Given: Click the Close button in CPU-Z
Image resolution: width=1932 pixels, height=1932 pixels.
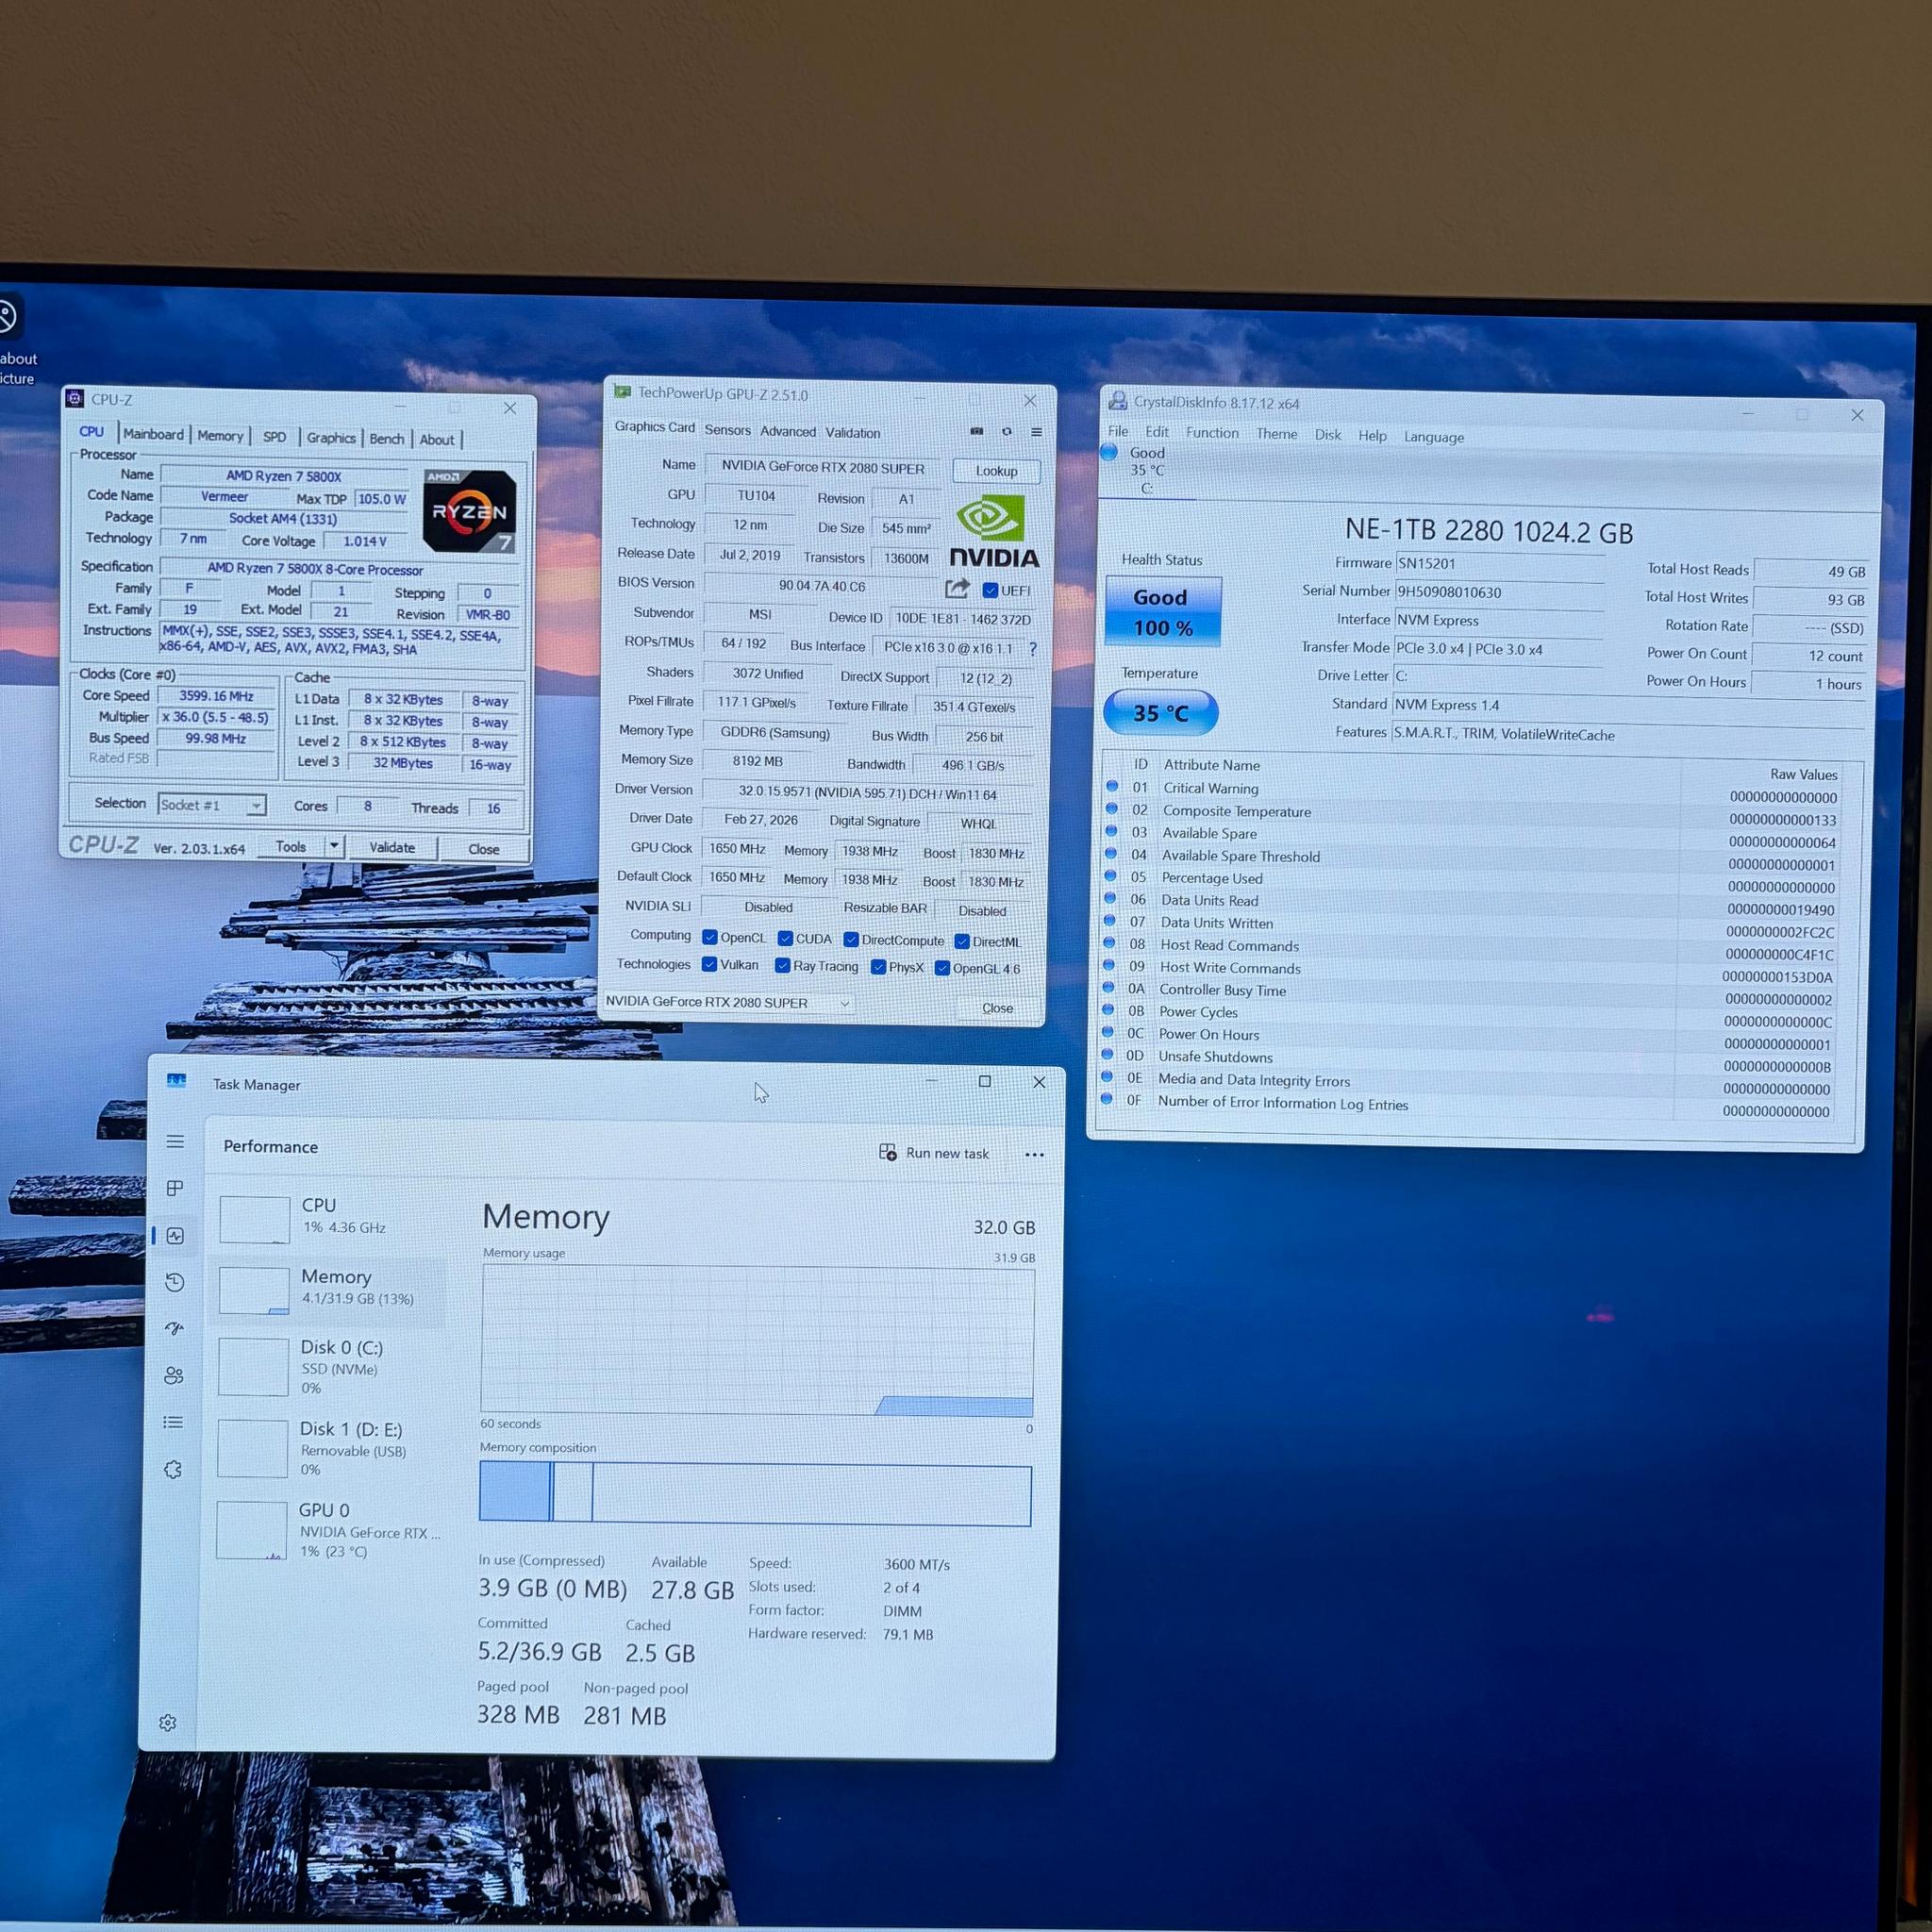Looking at the screenshot, I should [484, 848].
